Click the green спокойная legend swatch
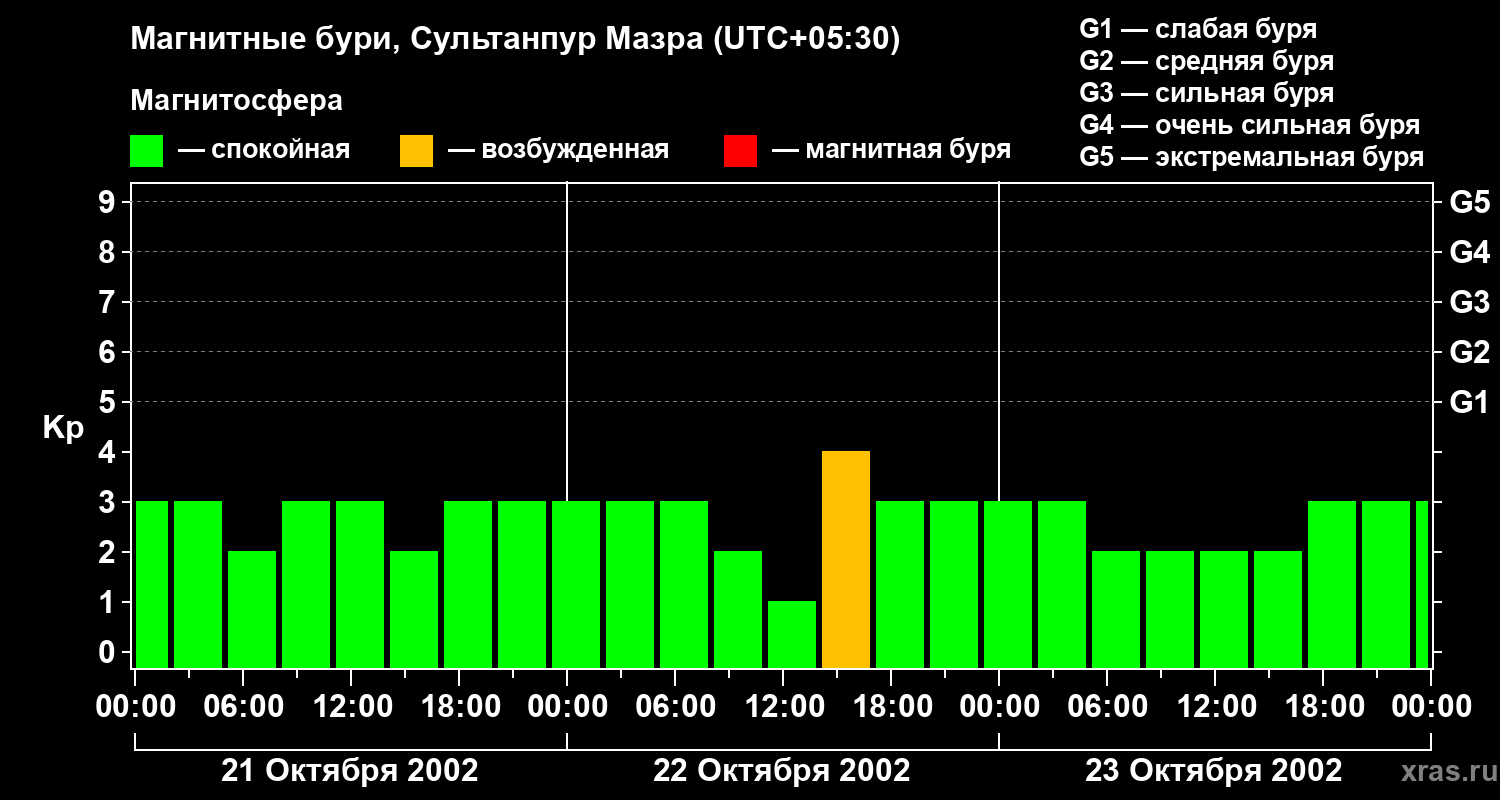Screen dimensions: 1500x800 tap(146, 151)
